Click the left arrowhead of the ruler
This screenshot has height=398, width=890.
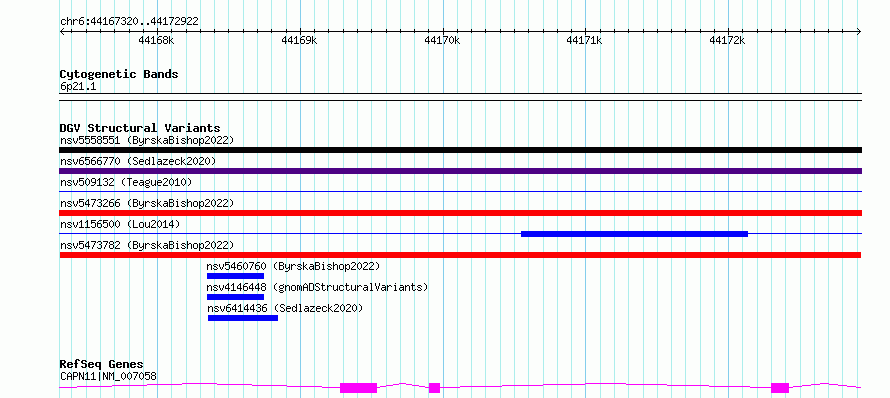(62, 32)
